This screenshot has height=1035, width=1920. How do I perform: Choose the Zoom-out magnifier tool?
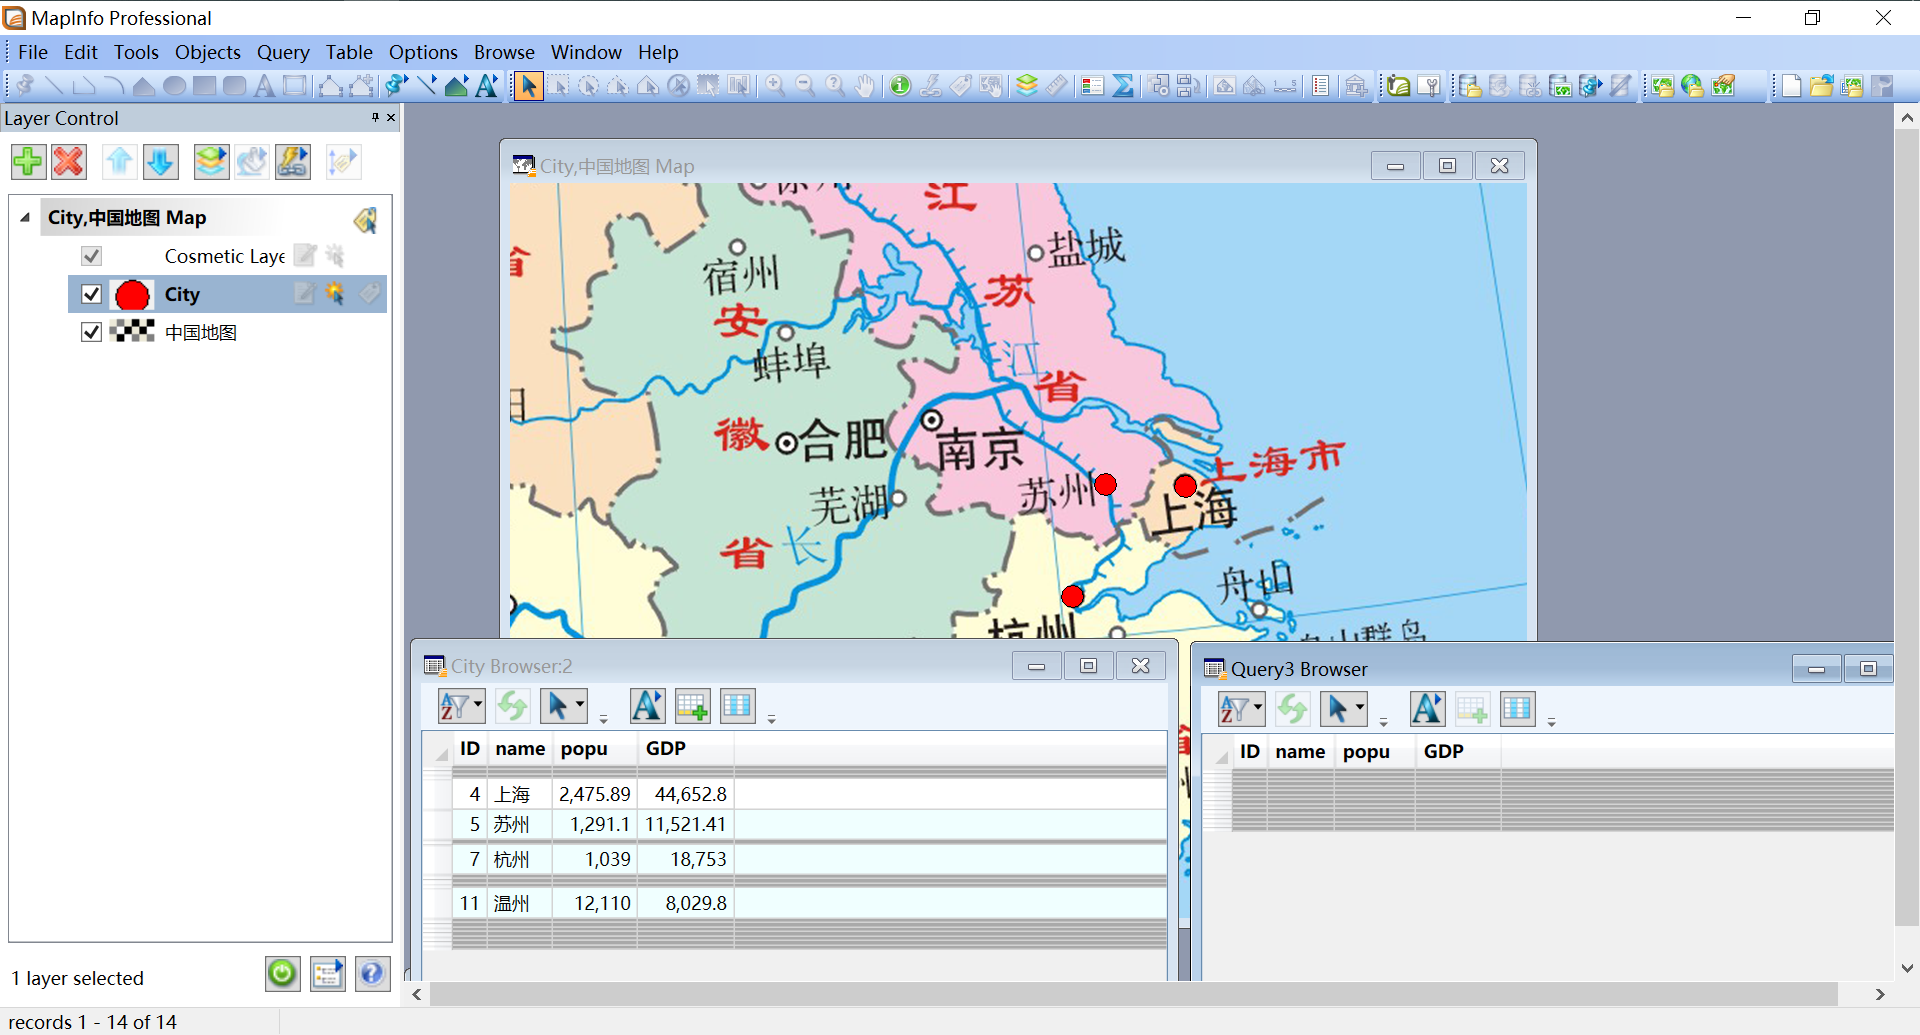[x=805, y=86]
